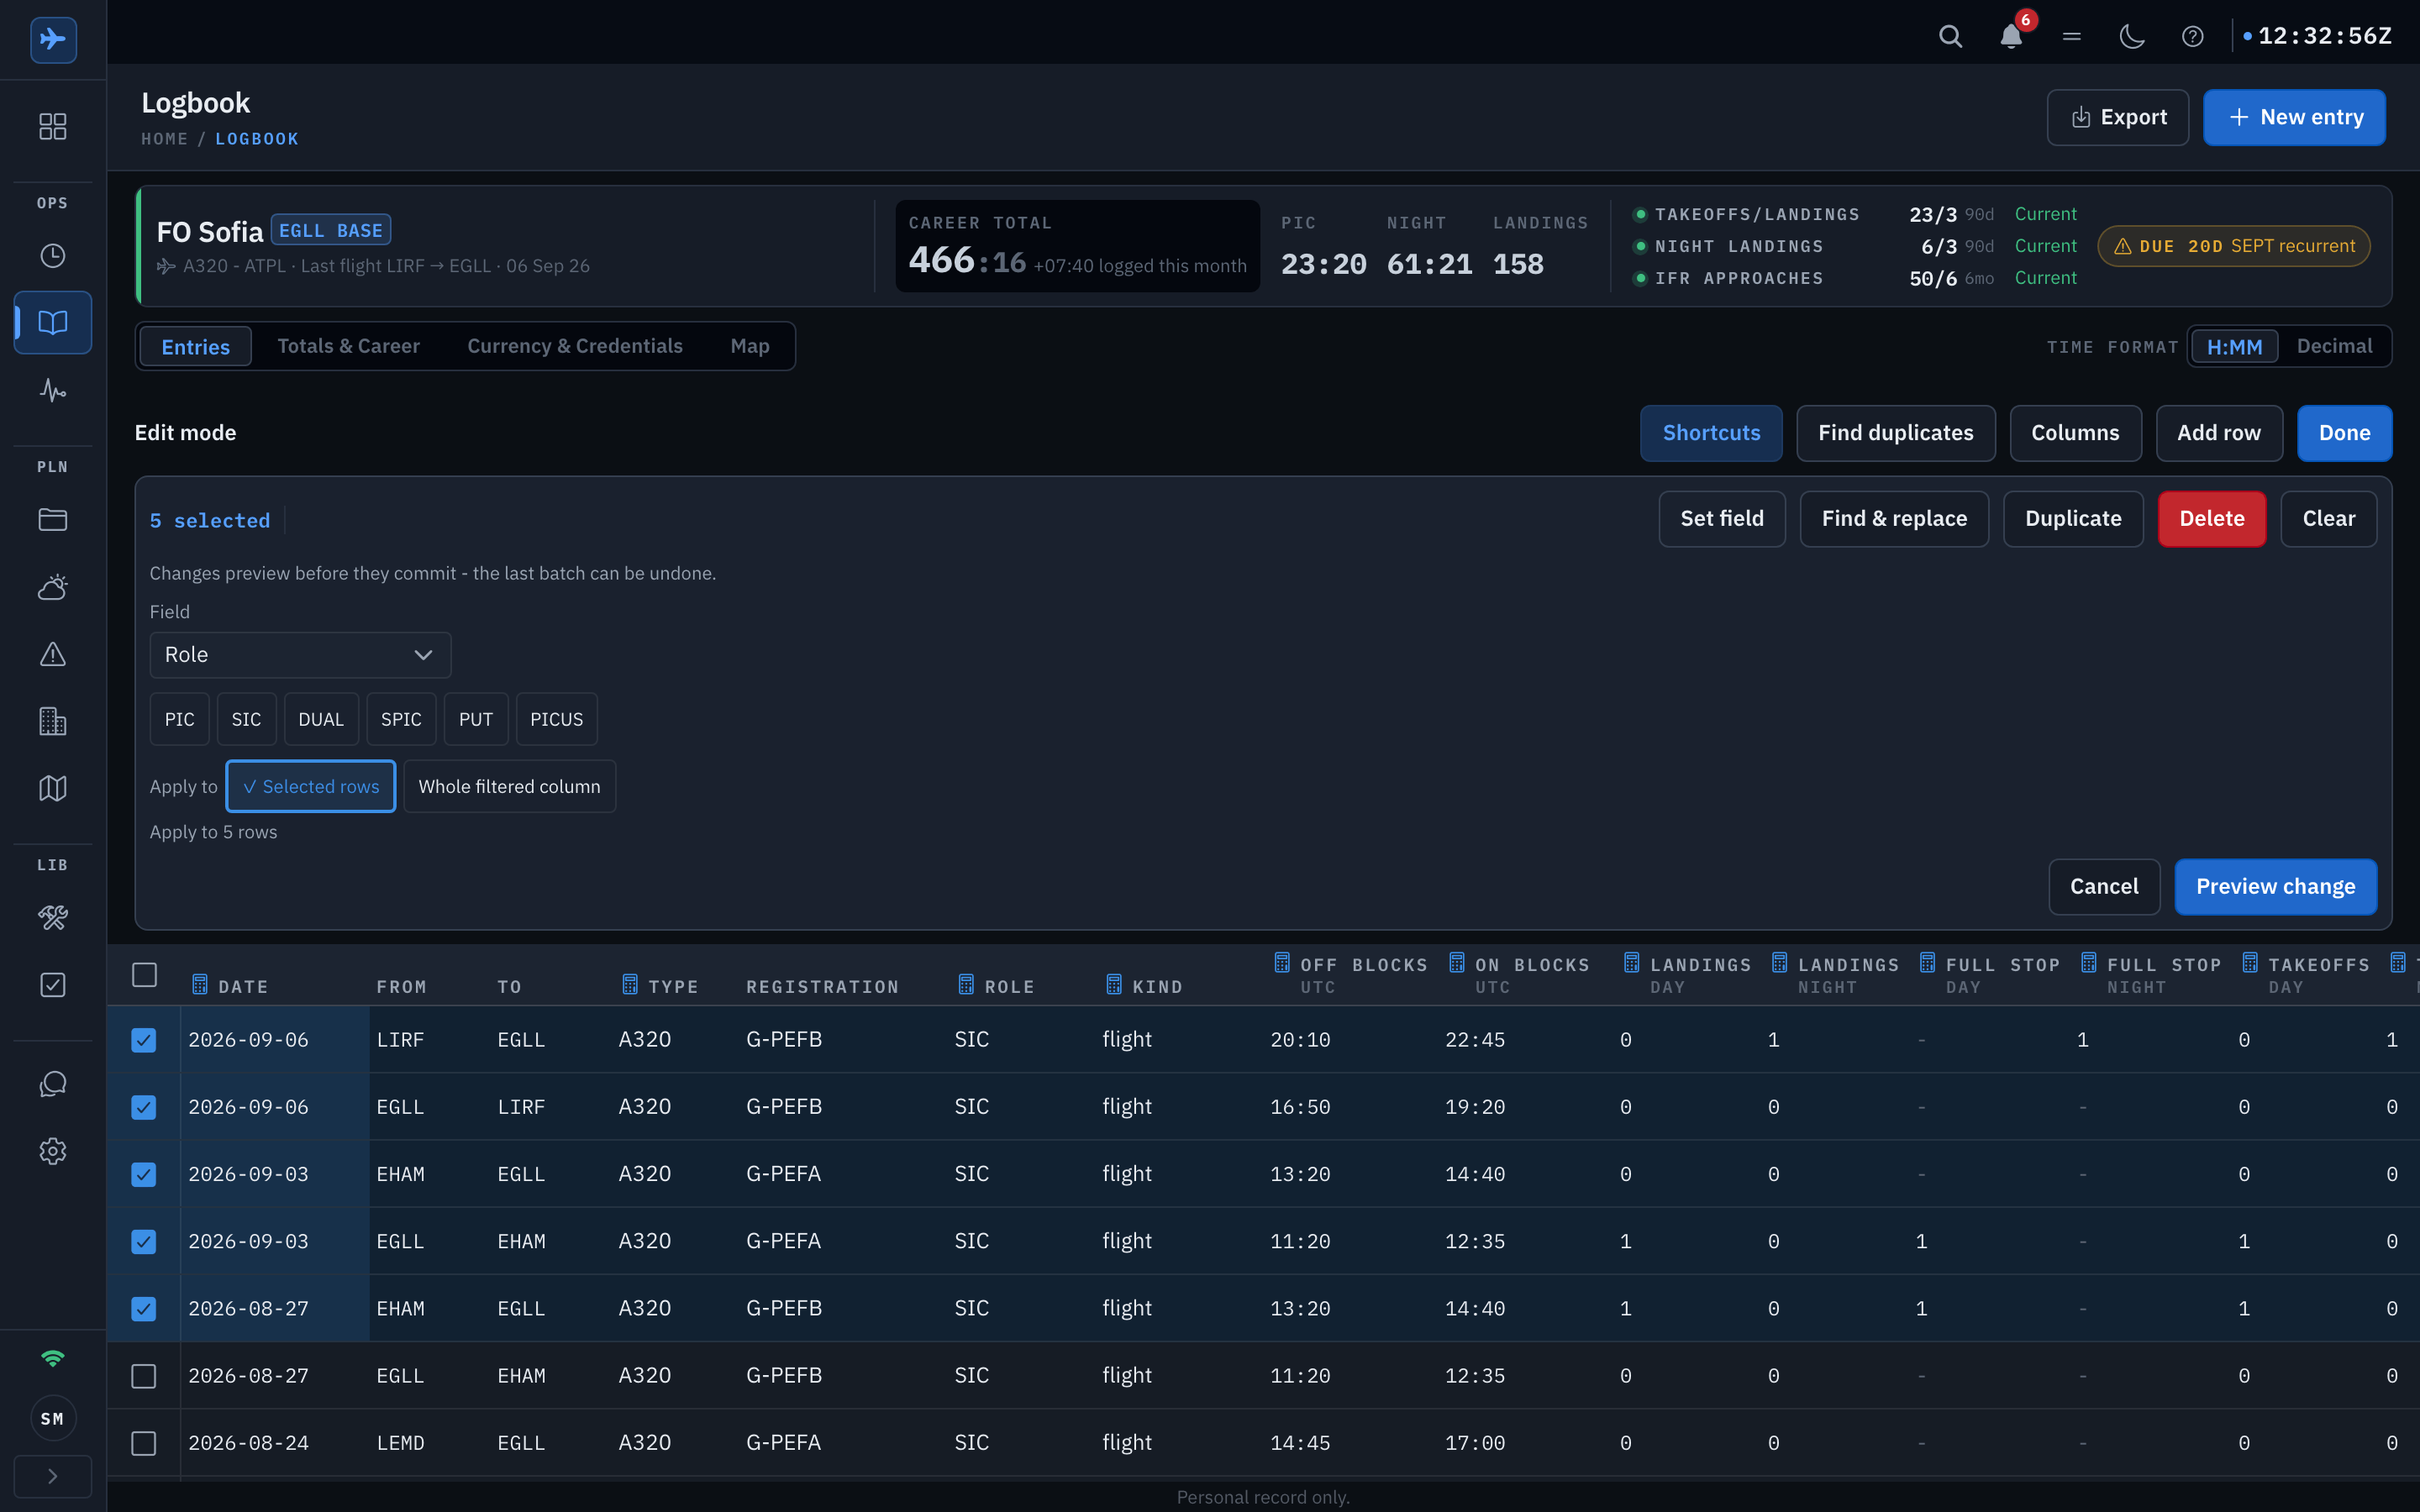Expand sidebar with bottom chevron

53,1476
